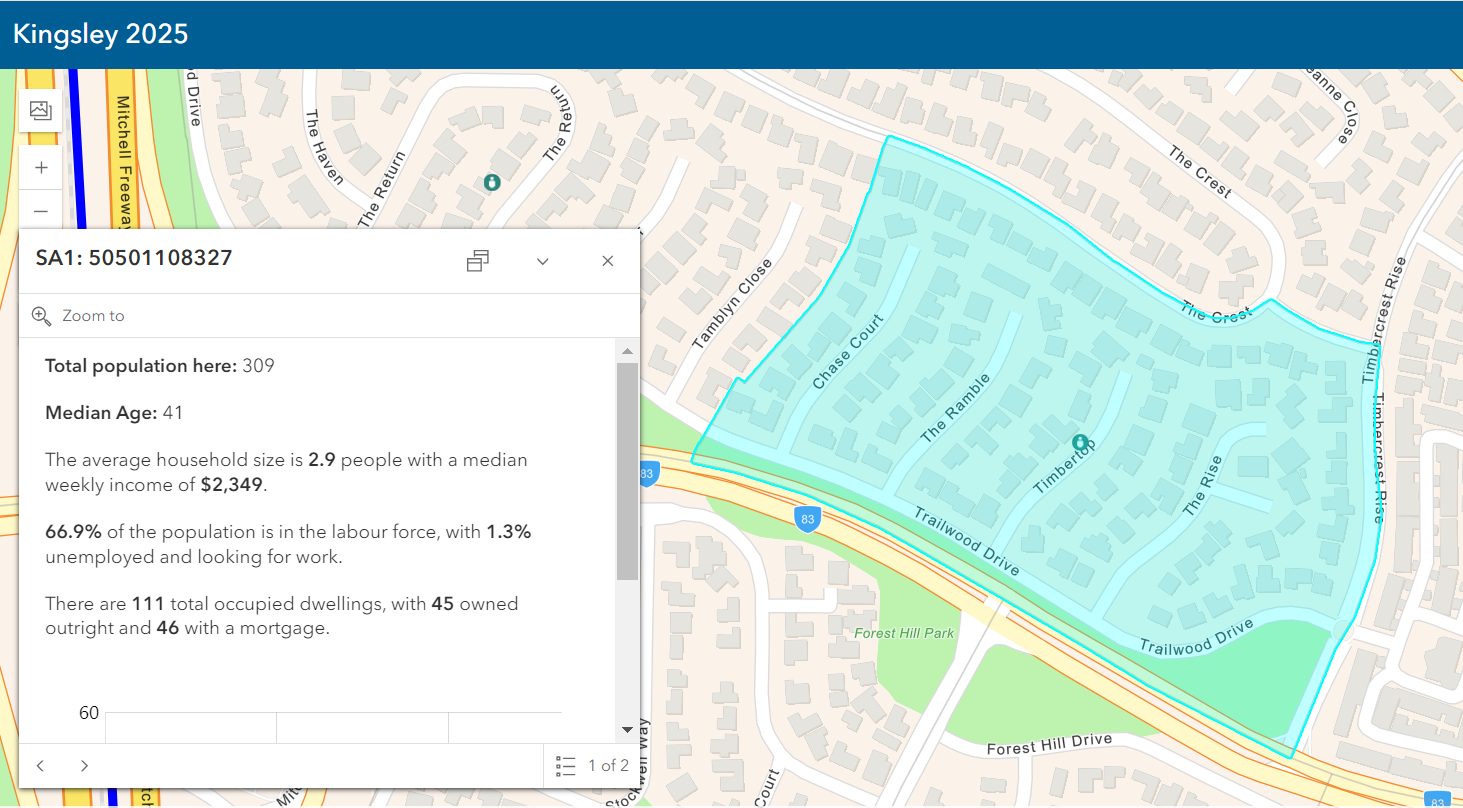Screen dimensions: 1463x808
Task: Zoom in with the plus button
Action: click(x=41, y=168)
